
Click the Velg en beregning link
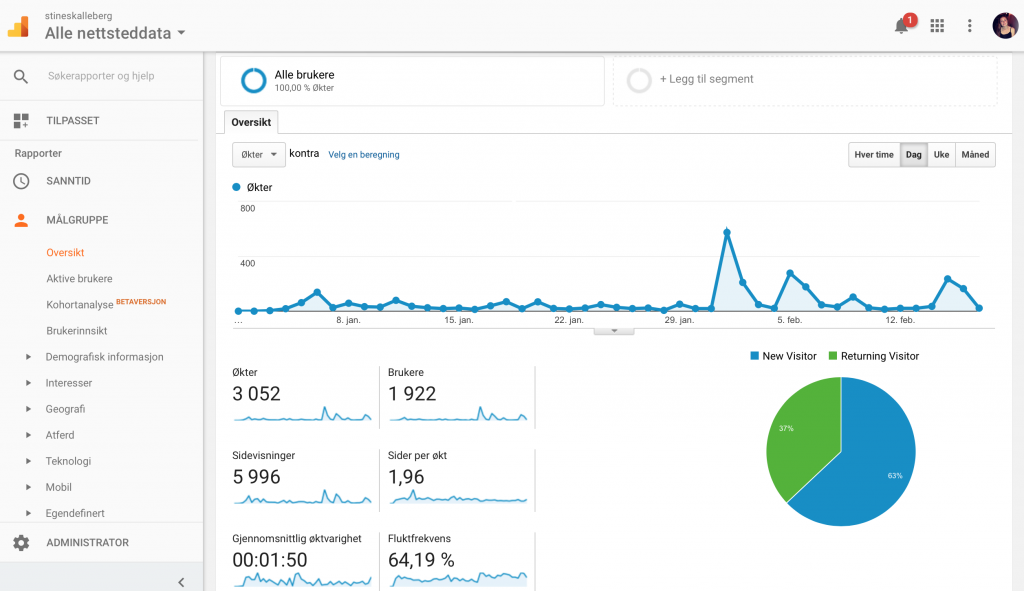pyautogui.click(x=364, y=155)
